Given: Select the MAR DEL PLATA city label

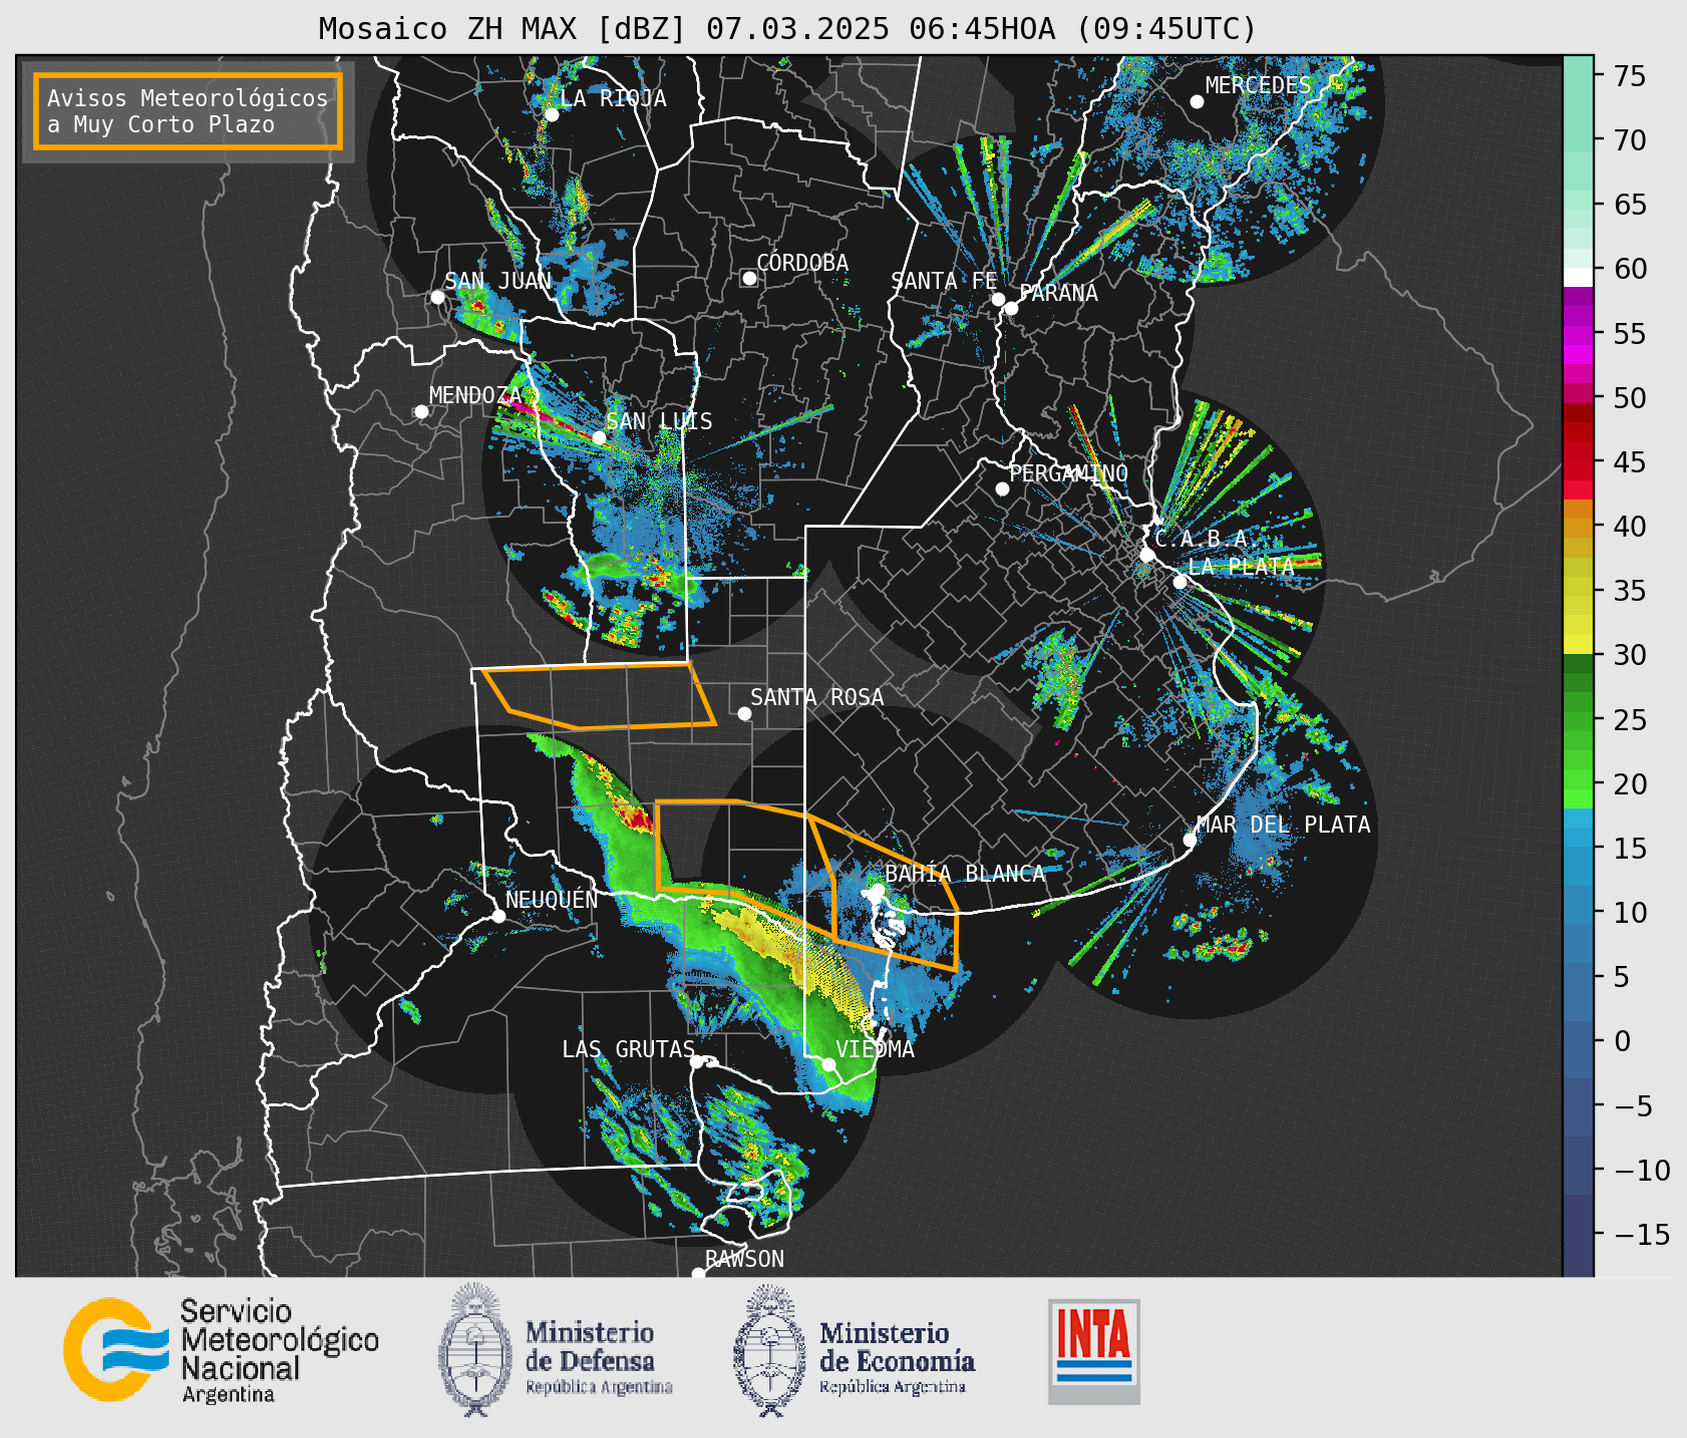Looking at the screenshot, I should pos(1284,824).
